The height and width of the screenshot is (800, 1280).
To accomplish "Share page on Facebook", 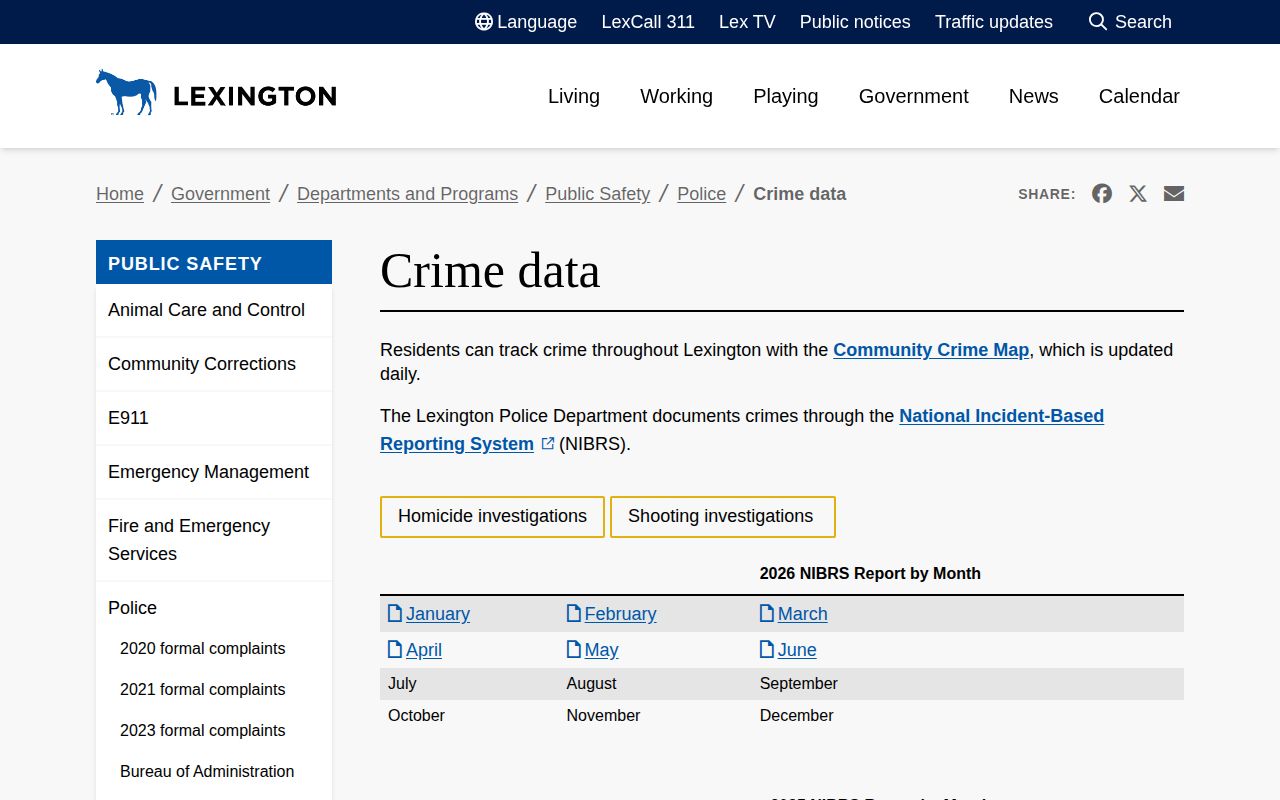I will point(1102,194).
